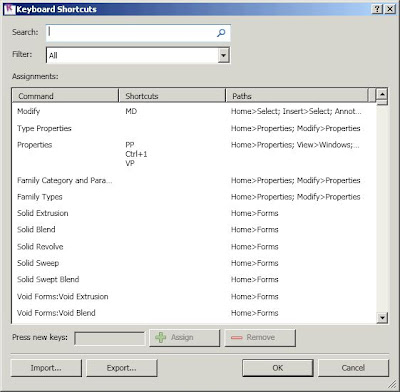
Task: Select the Family Category and Para... row
Action: [x=194, y=180]
